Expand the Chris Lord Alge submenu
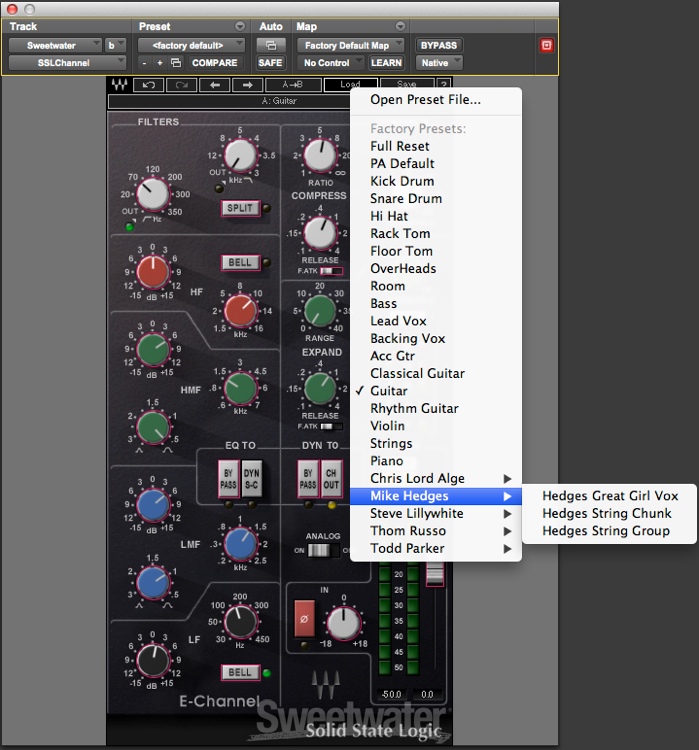 (x=436, y=478)
